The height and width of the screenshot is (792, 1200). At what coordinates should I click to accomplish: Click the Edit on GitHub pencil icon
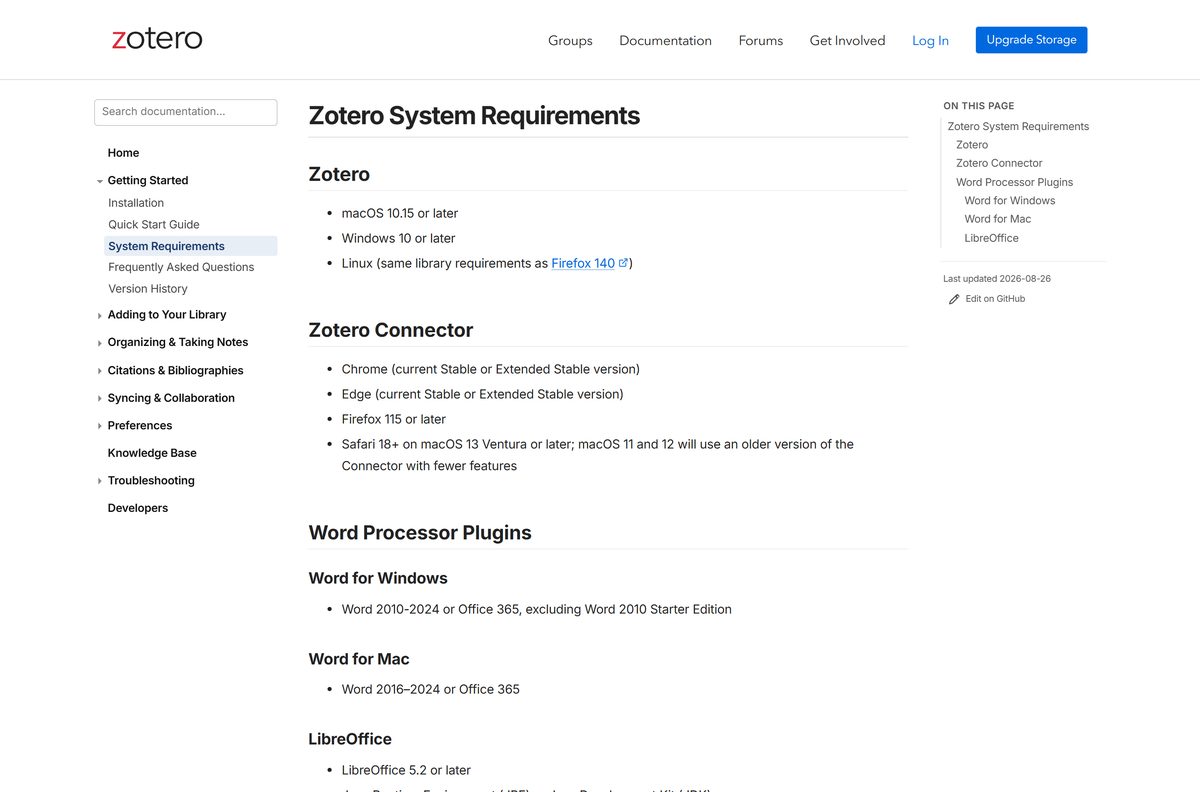click(x=954, y=299)
